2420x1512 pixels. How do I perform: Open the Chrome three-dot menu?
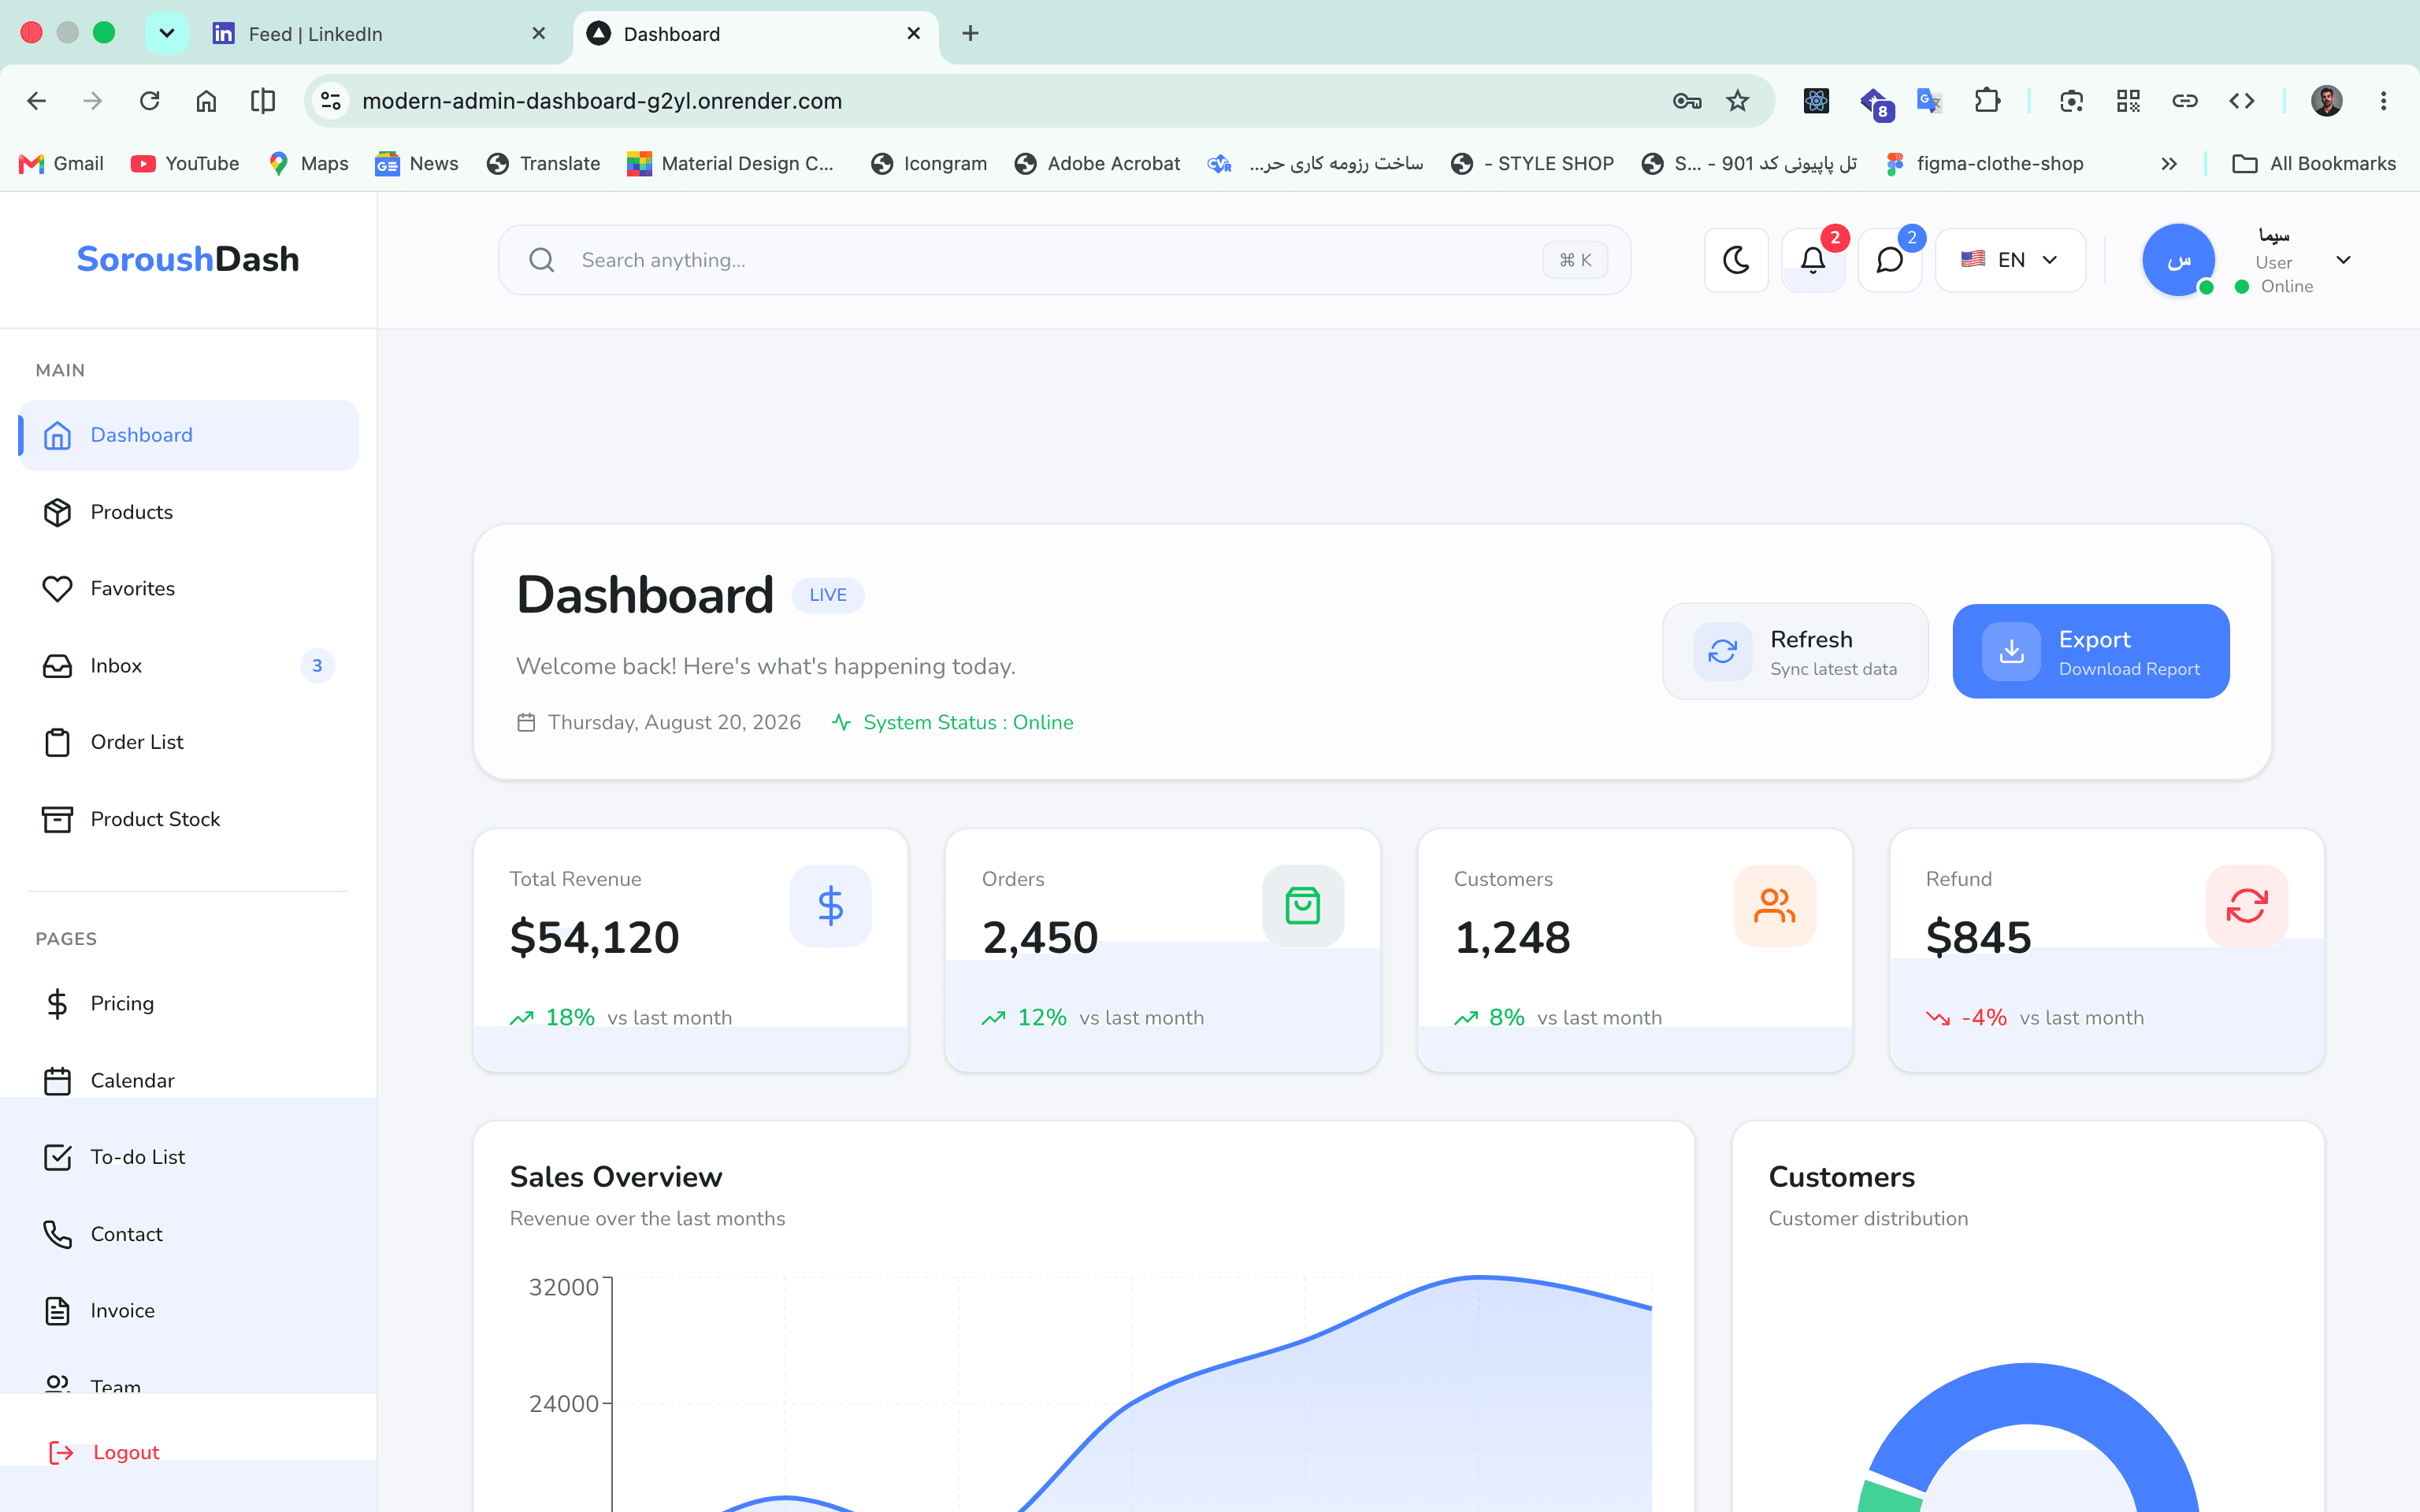point(2384,101)
